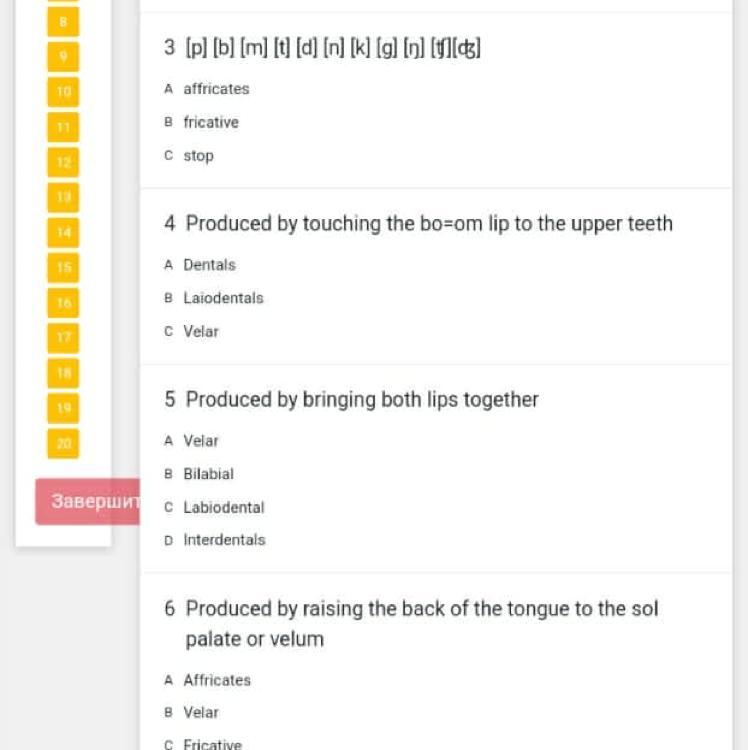Pick answer C stop for question 3
This screenshot has width=748, height=750.
(x=198, y=156)
